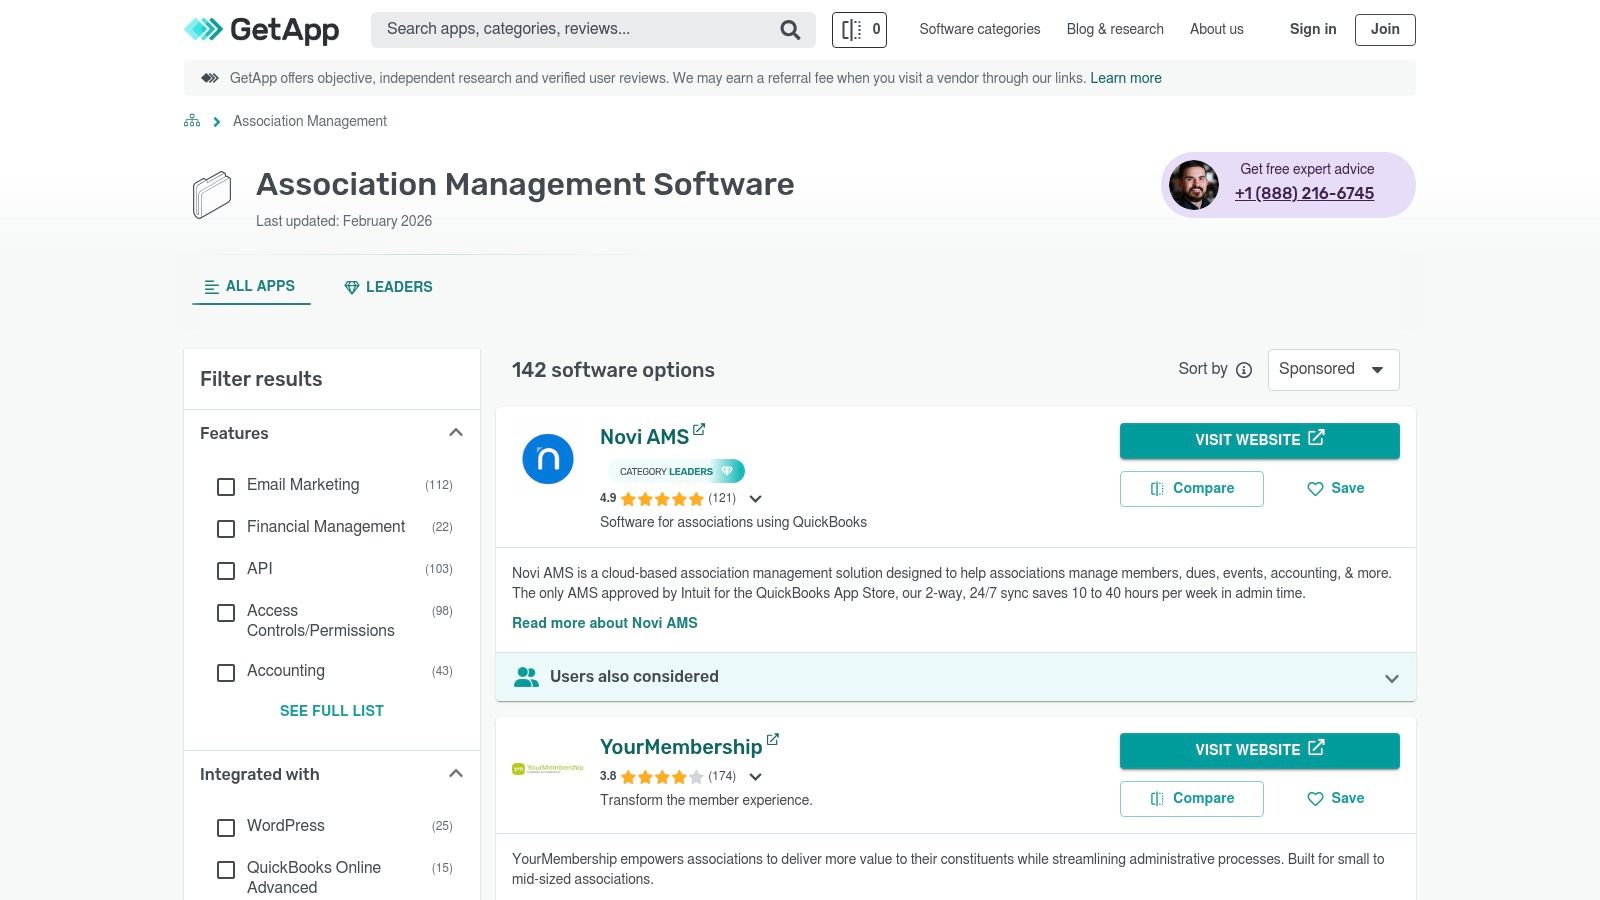Click the GetApp logo
Screen dimensions: 1600x900
(x=260, y=29)
